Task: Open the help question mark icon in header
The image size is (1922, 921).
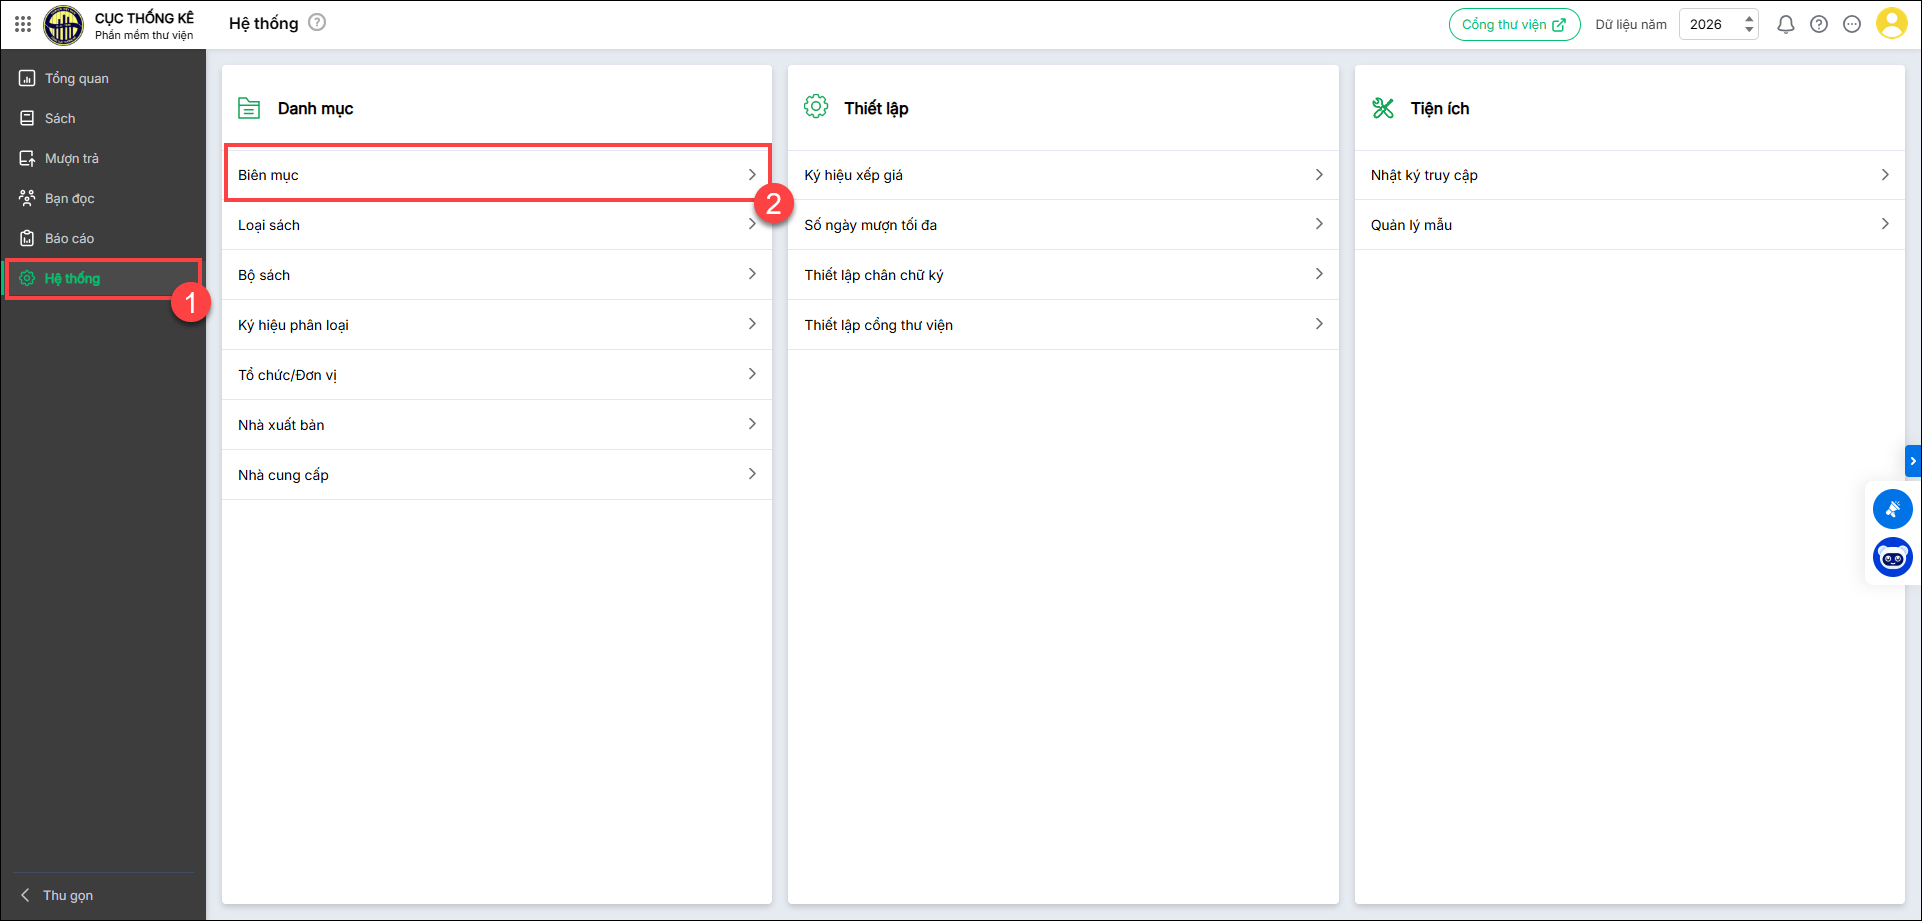Action: (1818, 24)
